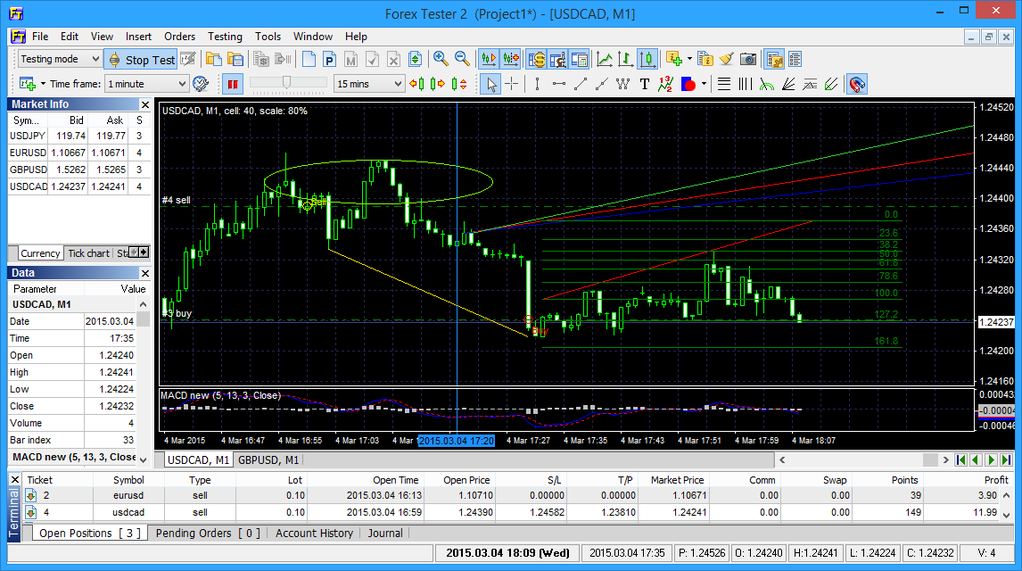Click the zoom out magnifier icon
The width and height of the screenshot is (1022, 571).
coord(462,59)
